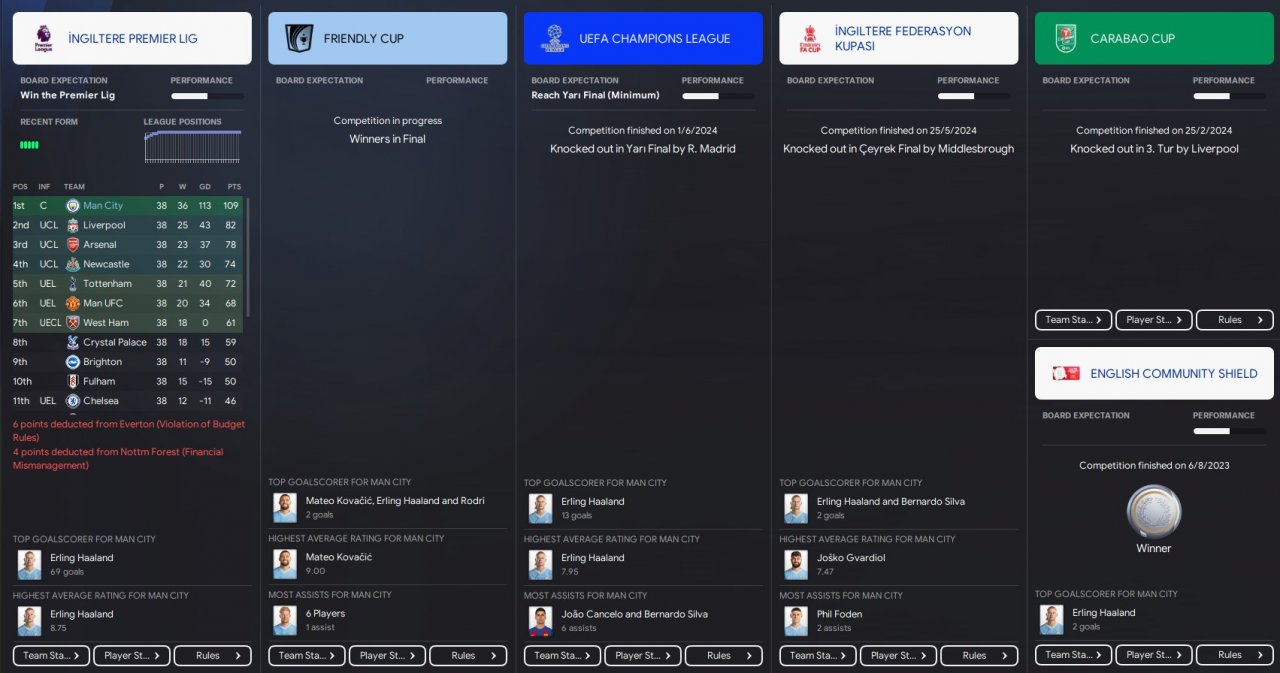Open Haaland's portrait beside 13 goals
The width and height of the screenshot is (1280, 673).
(x=541, y=508)
